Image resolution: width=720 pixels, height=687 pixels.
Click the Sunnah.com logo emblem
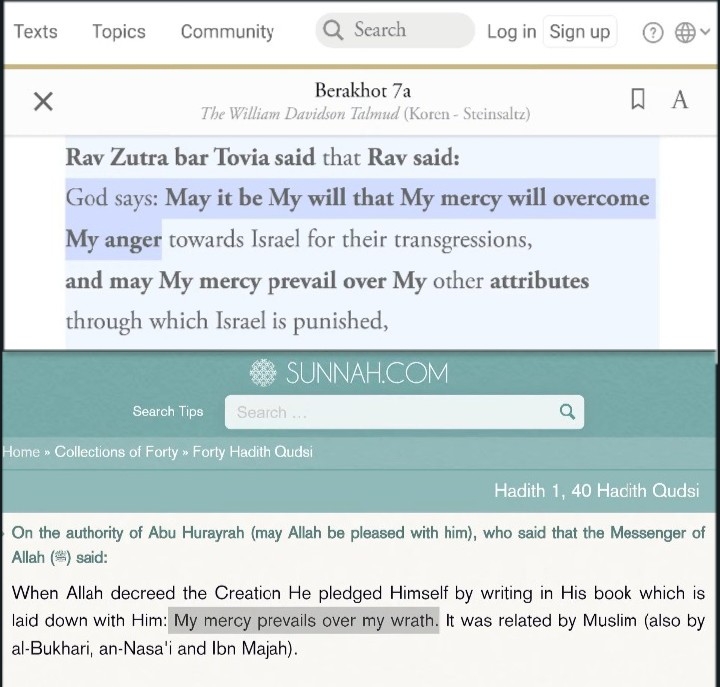[x=263, y=372]
